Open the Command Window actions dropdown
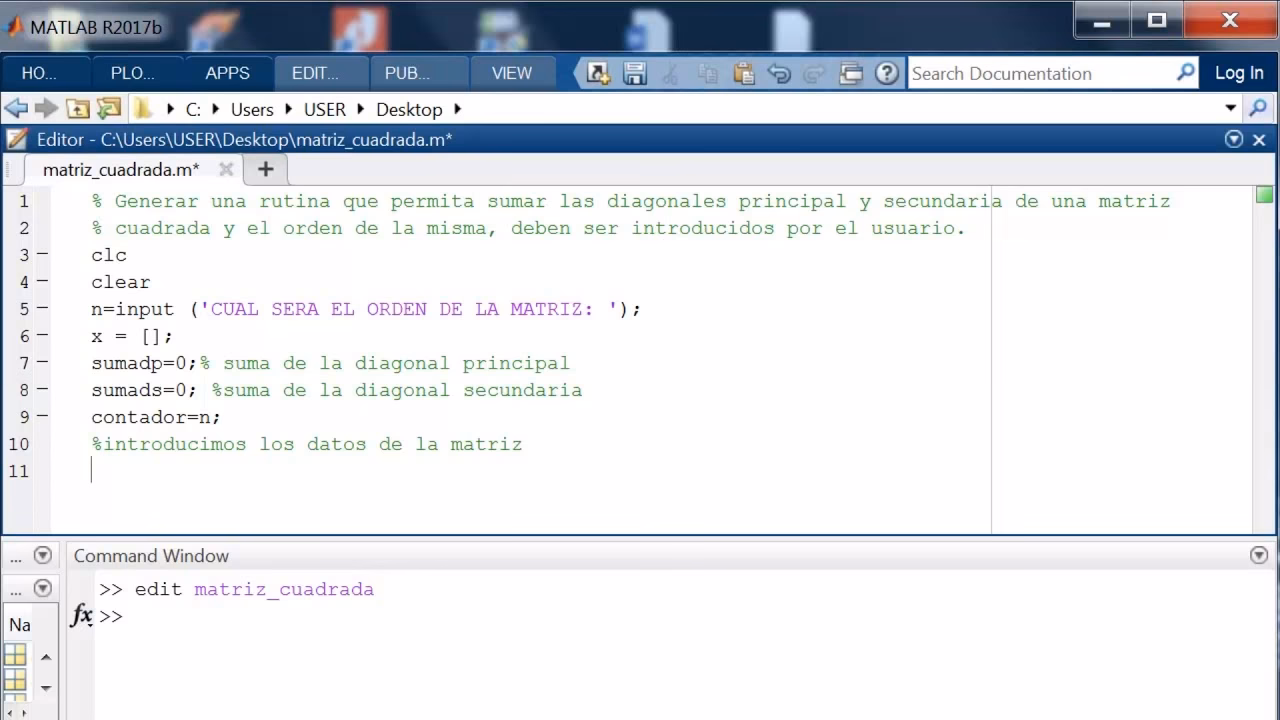 pos(1258,555)
